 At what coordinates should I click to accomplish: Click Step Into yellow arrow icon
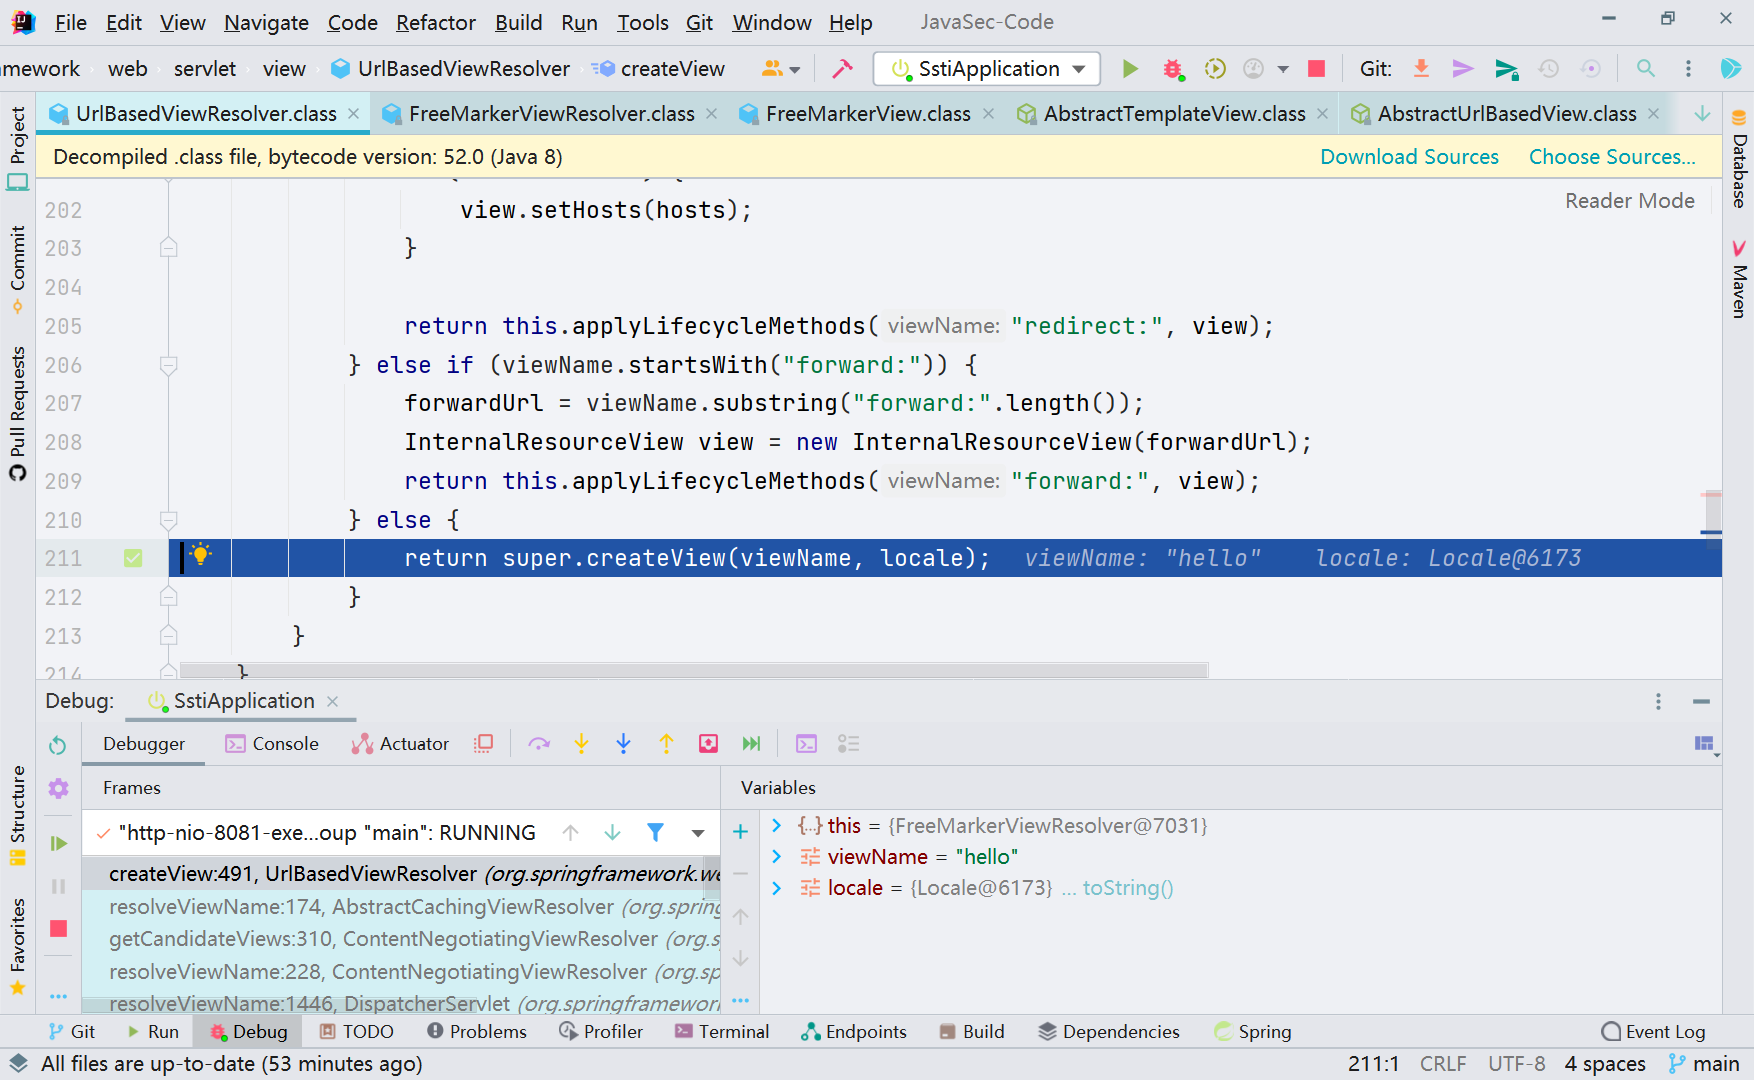click(581, 744)
